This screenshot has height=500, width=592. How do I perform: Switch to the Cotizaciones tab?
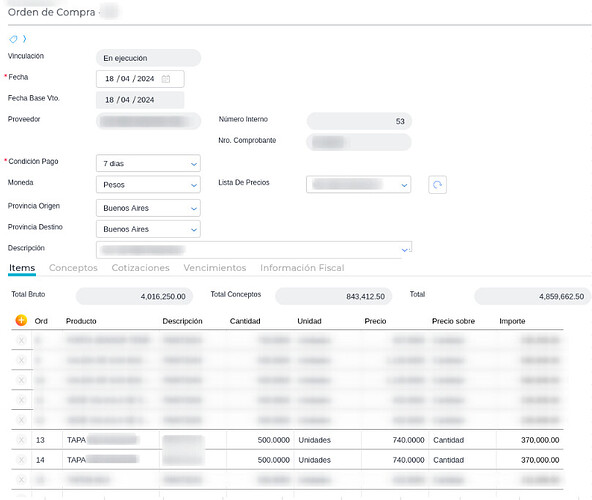[140, 268]
